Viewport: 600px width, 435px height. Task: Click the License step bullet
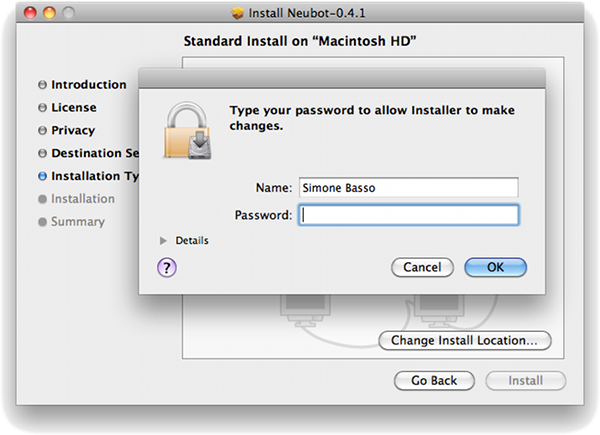point(42,108)
